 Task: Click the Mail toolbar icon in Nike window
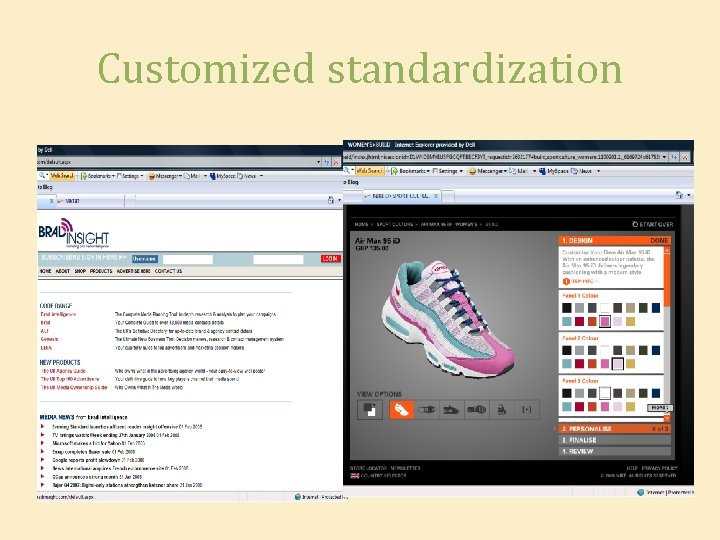(512, 171)
